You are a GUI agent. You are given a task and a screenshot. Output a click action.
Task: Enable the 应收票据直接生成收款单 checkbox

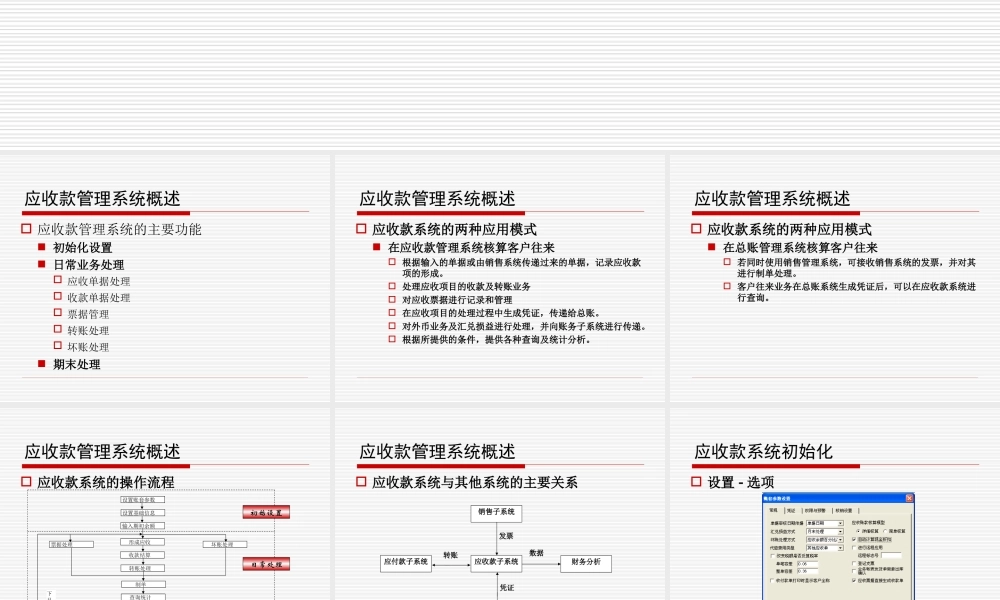853,580
